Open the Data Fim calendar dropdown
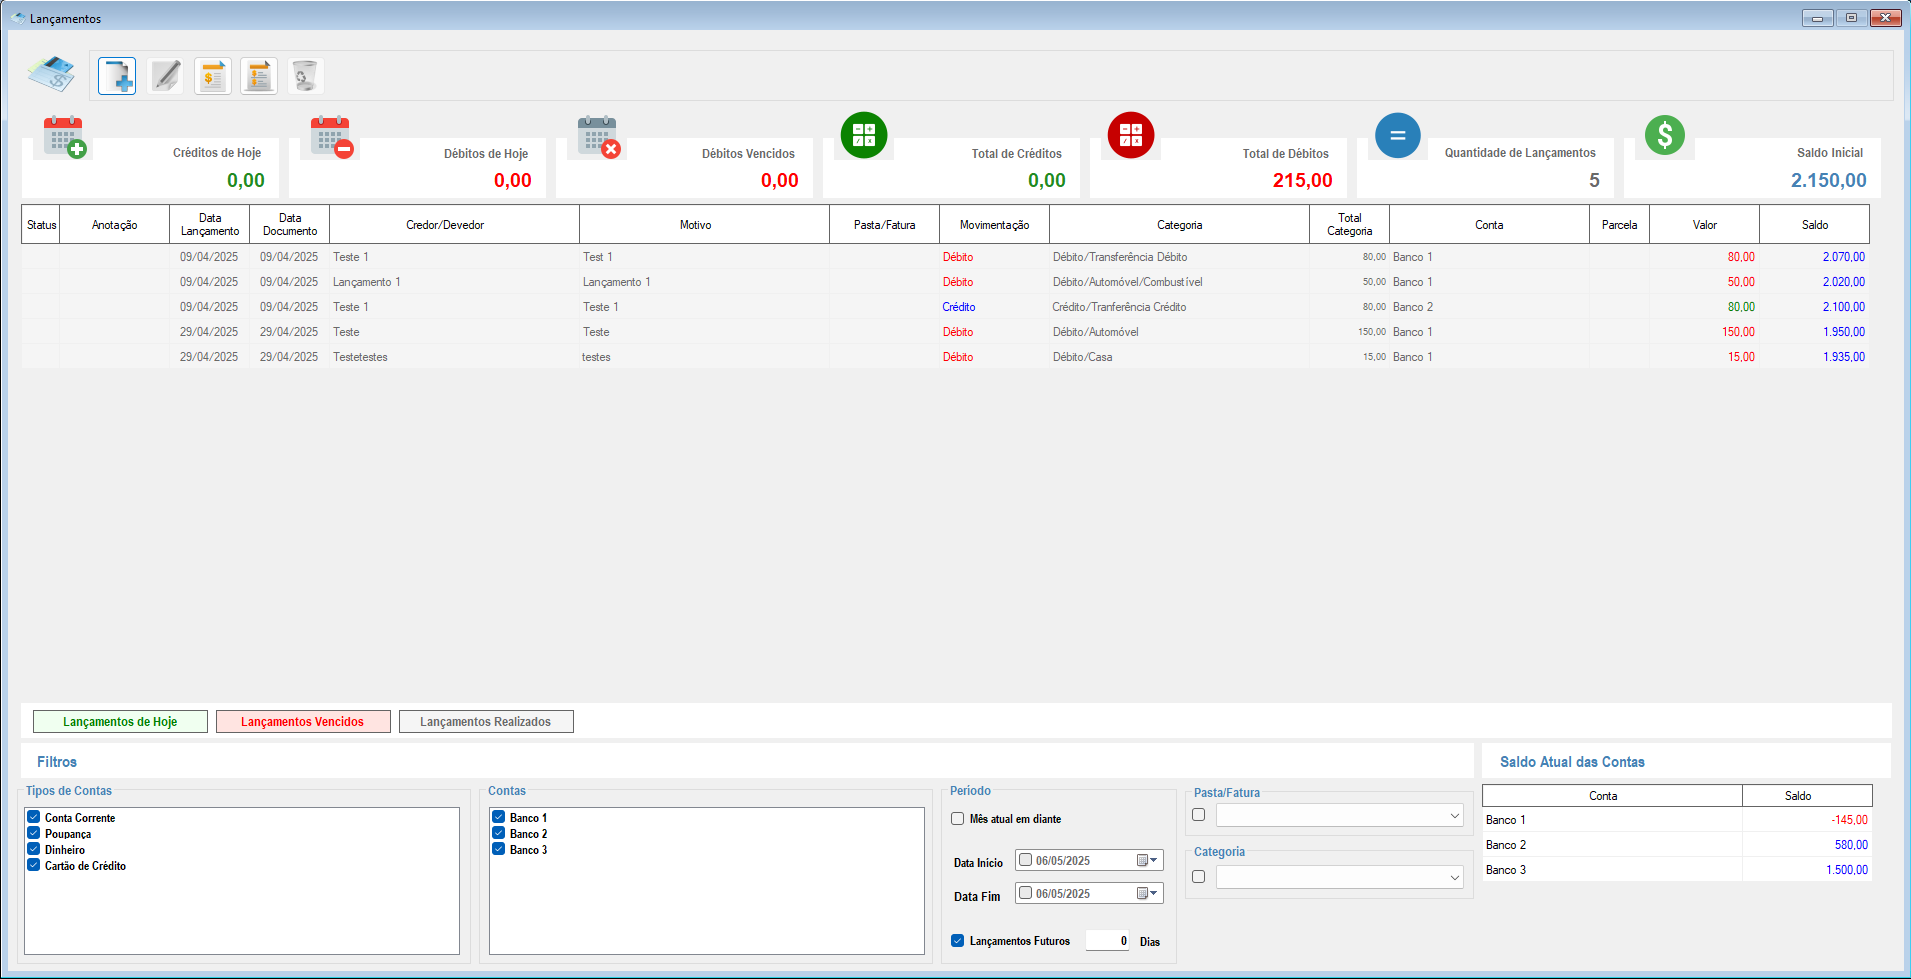The height and width of the screenshot is (979, 1911). point(1147,893)
